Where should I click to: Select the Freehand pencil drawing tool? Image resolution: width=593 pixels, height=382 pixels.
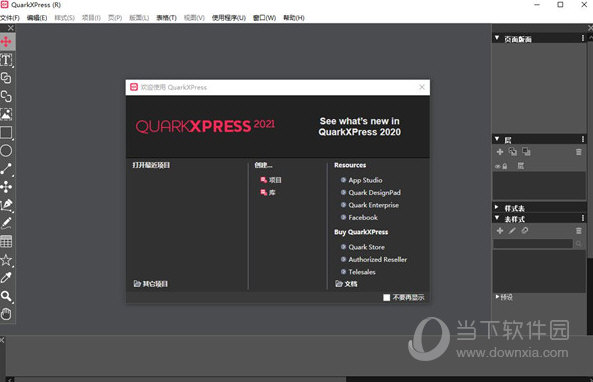[x=6, y=223]
